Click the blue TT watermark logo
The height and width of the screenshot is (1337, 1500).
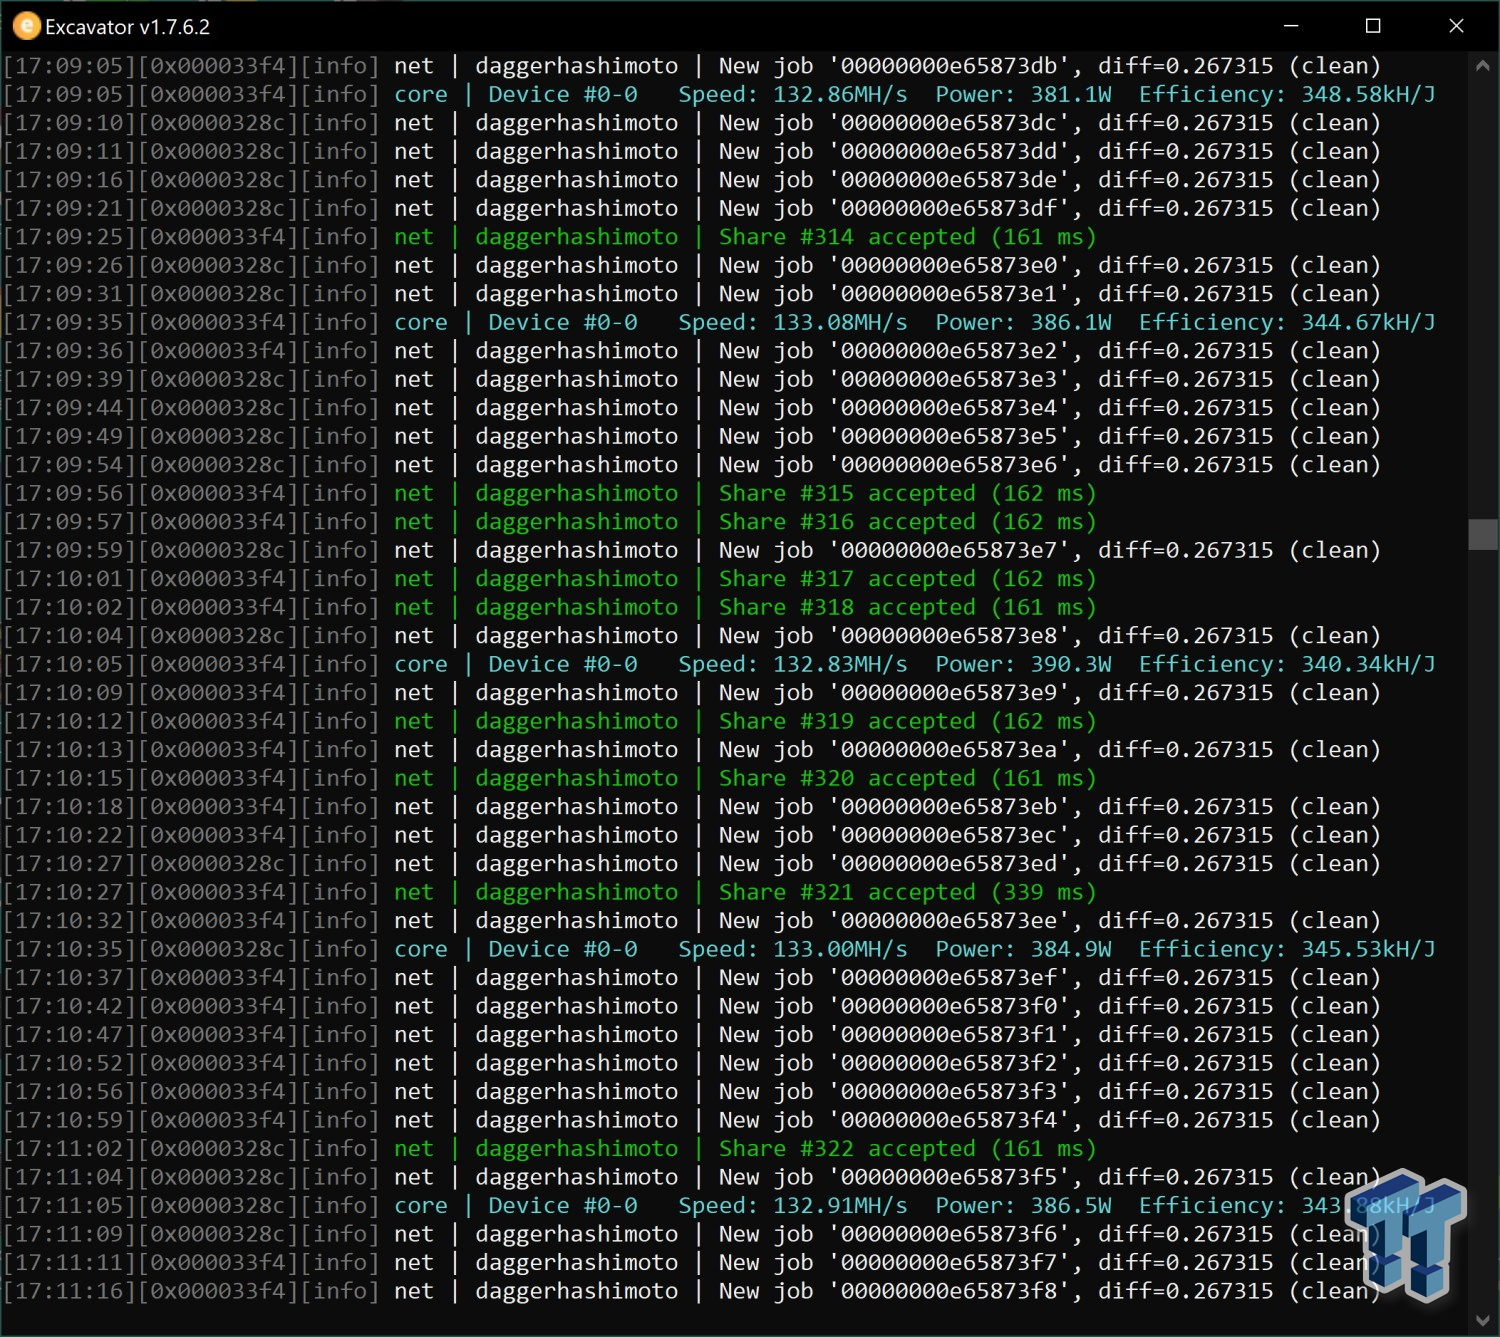tap(1408, 1236)
